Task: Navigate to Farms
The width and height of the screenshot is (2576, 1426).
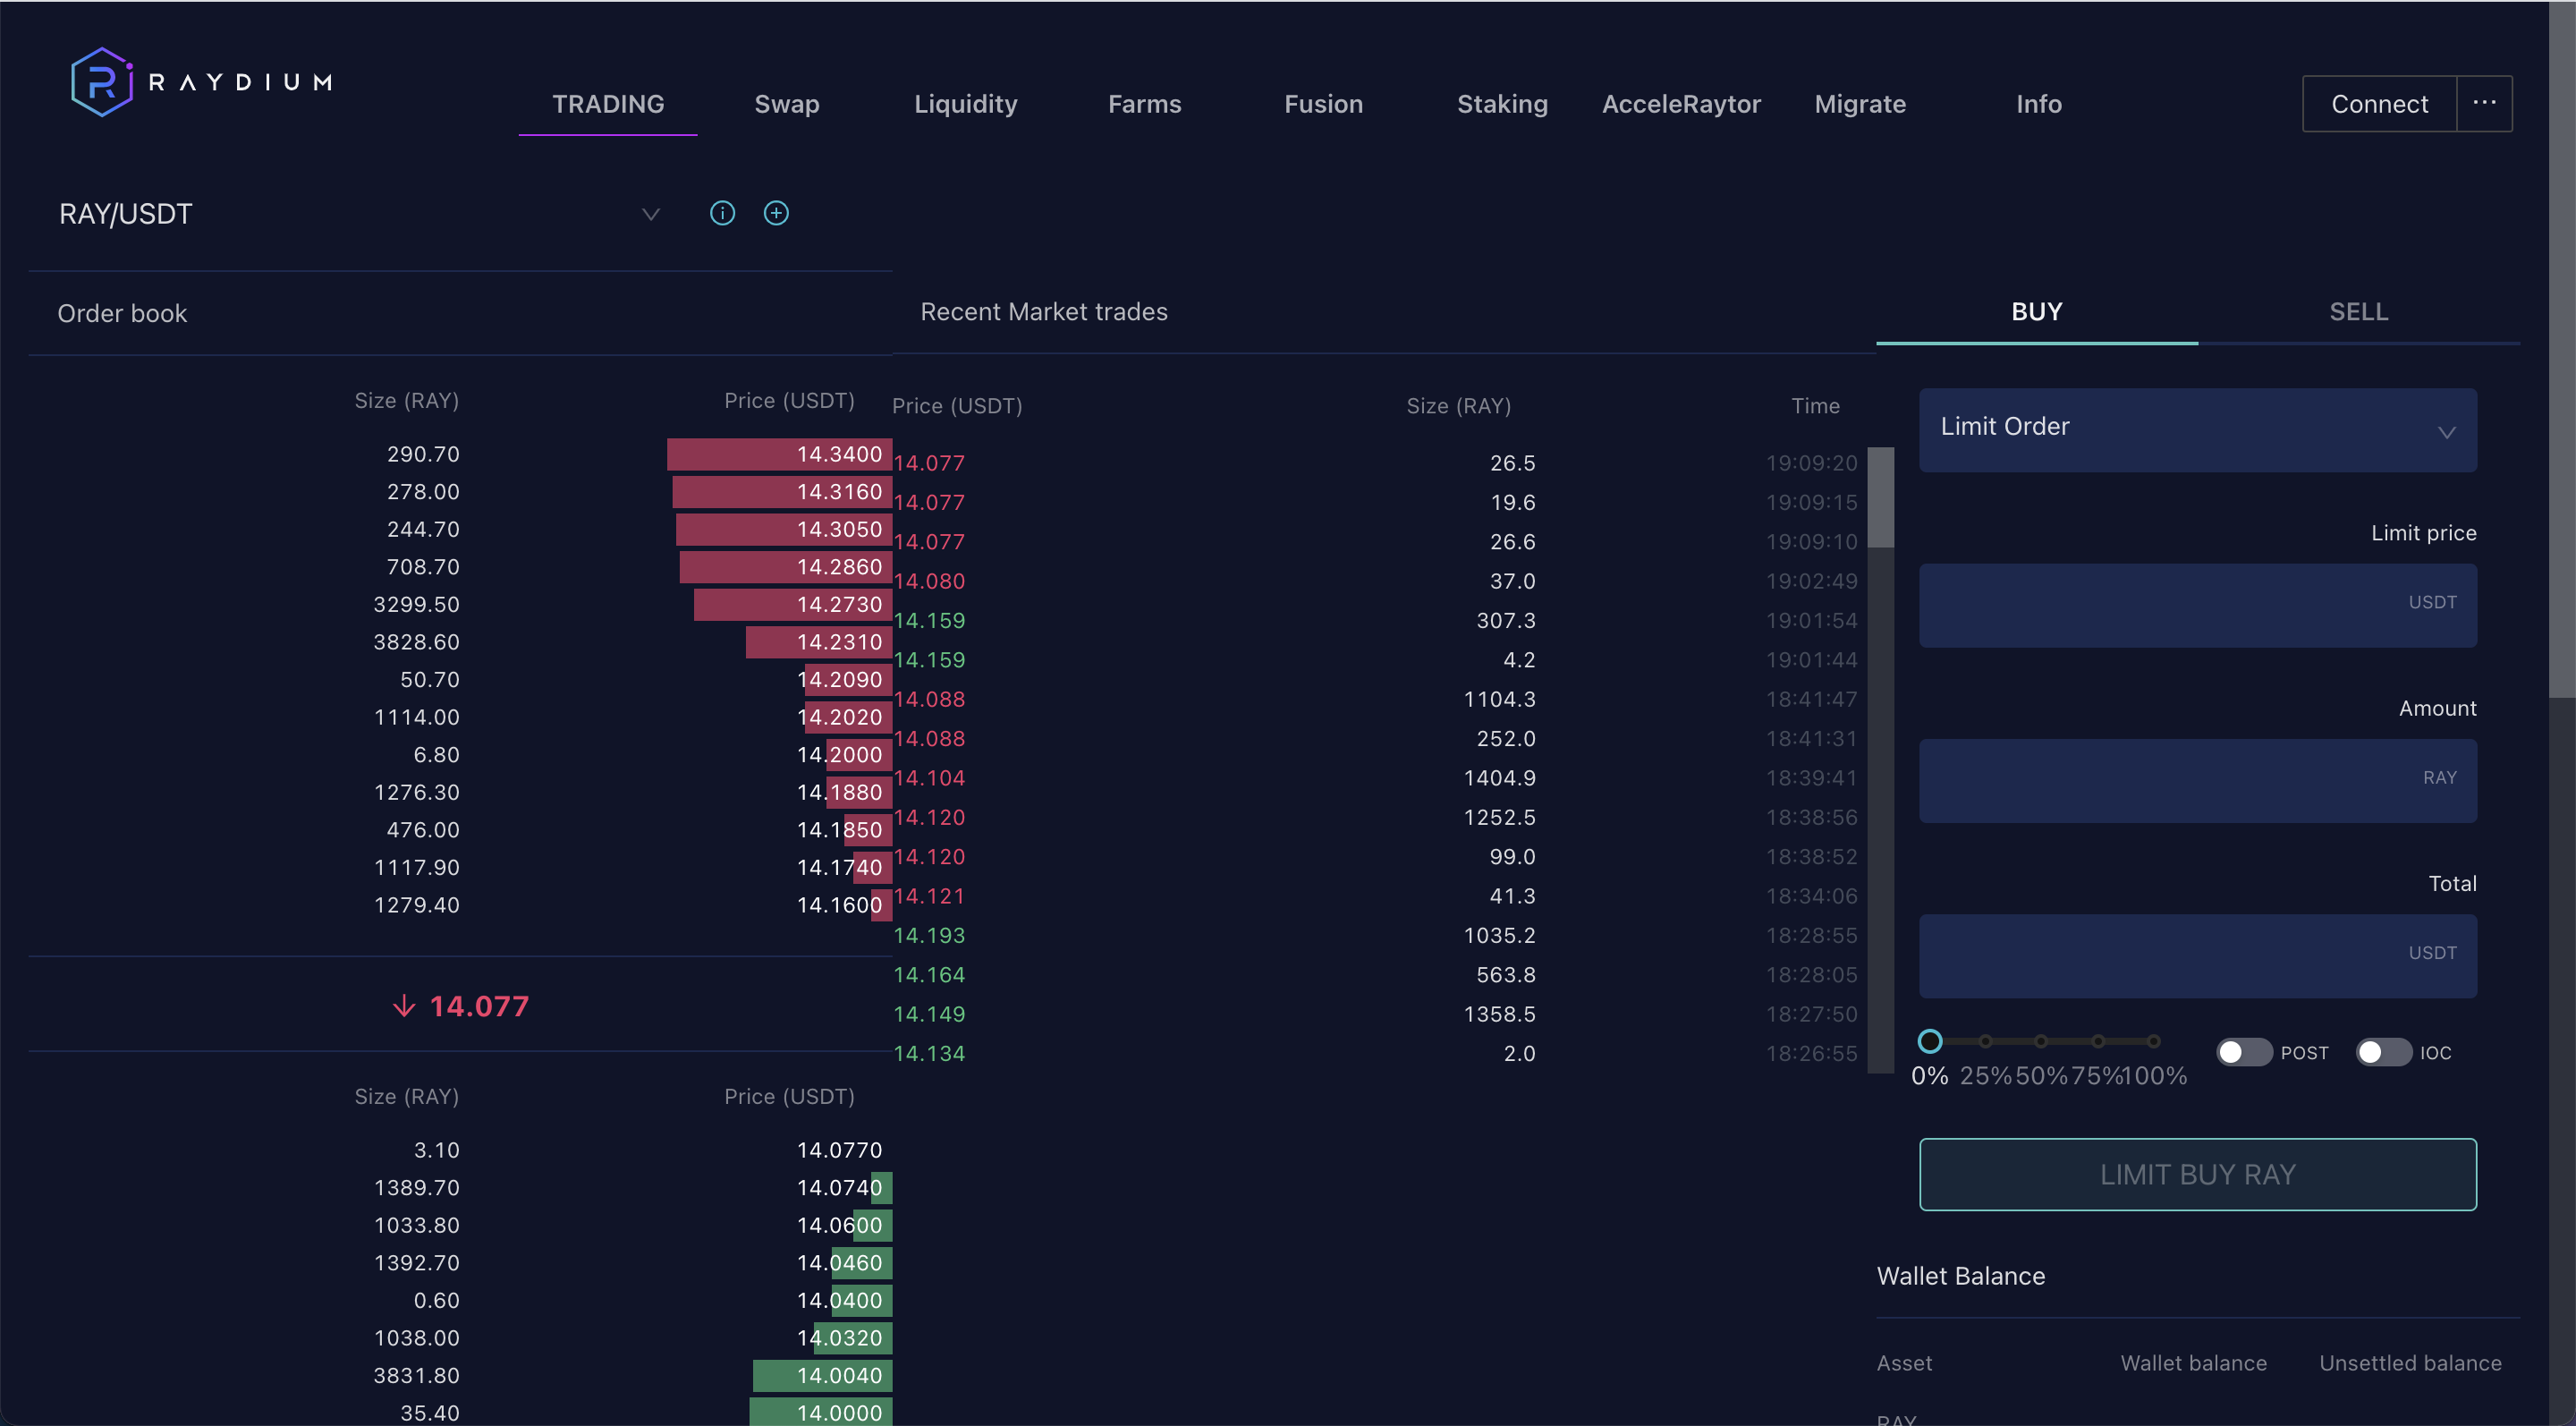Action: coord(1144,104)
